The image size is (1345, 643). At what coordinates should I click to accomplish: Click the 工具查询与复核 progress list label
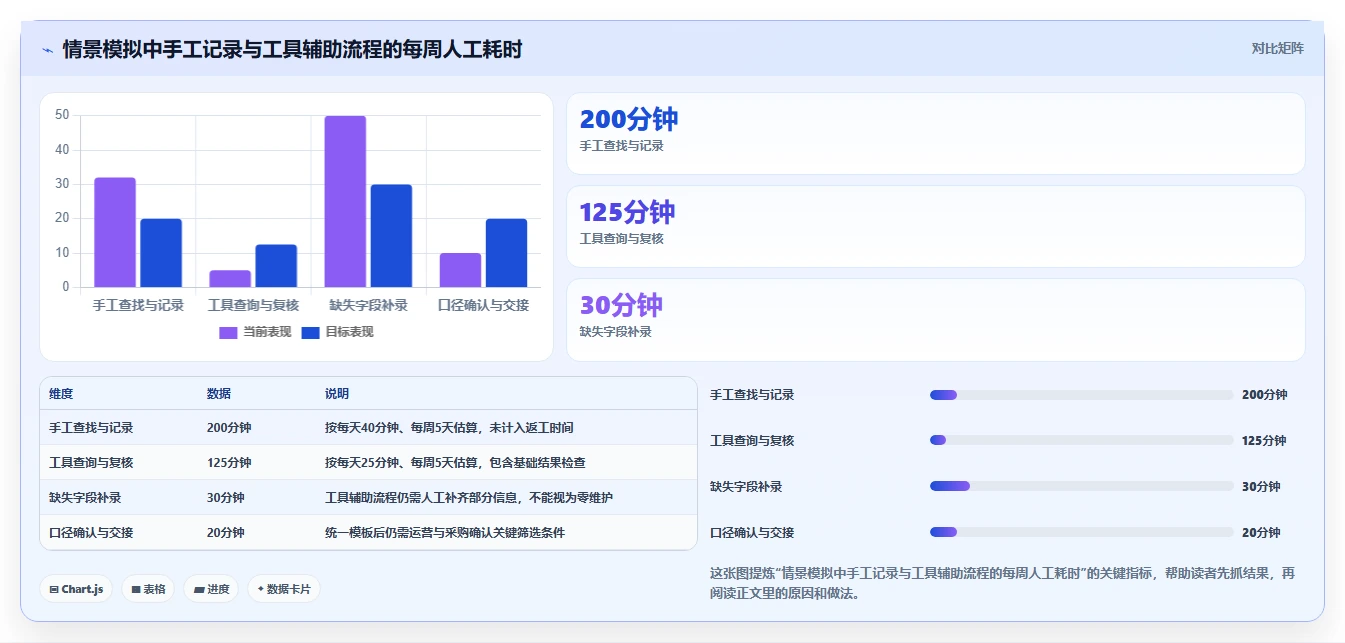point(752,440)
